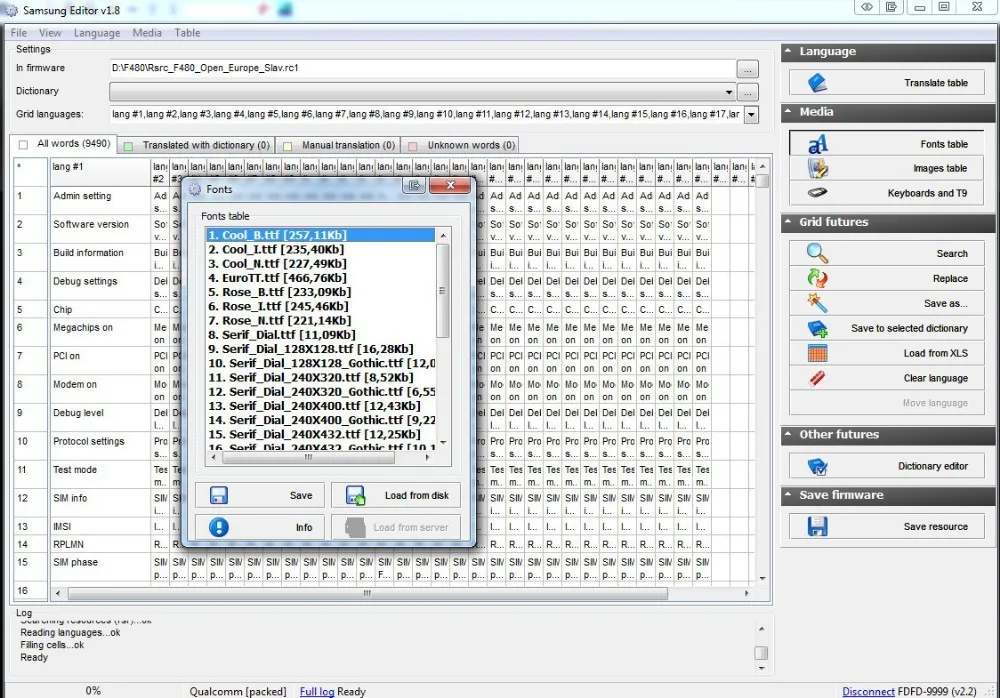
Task: Open the Table menu
Action: click(187, 33)
